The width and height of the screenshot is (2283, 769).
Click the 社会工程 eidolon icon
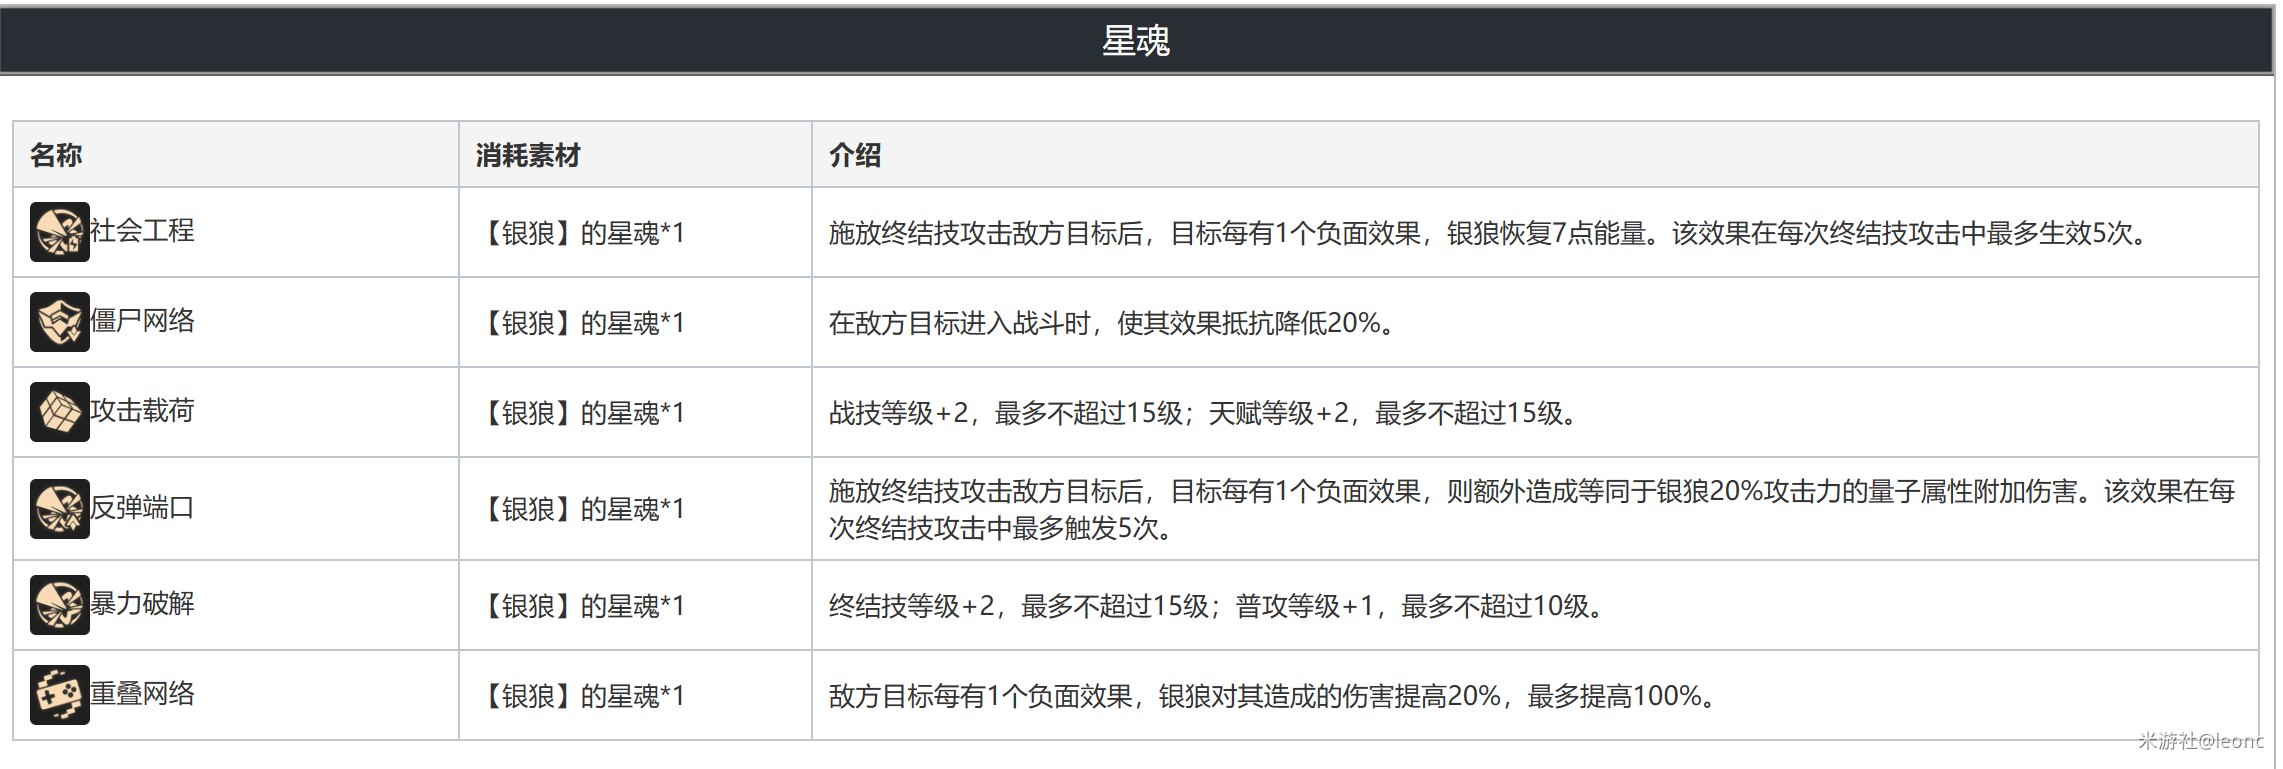60,232
